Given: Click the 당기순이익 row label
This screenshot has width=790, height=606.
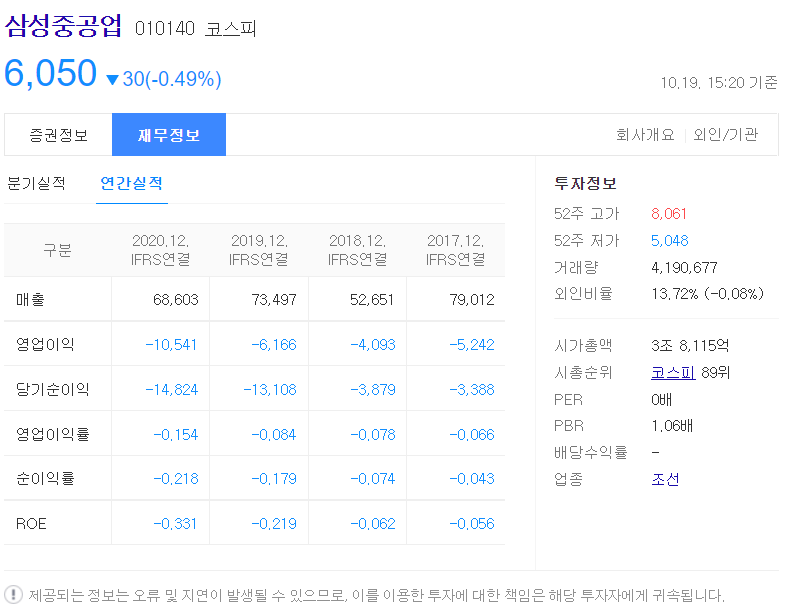Looking at the screenshot, I should pos(52,389).
